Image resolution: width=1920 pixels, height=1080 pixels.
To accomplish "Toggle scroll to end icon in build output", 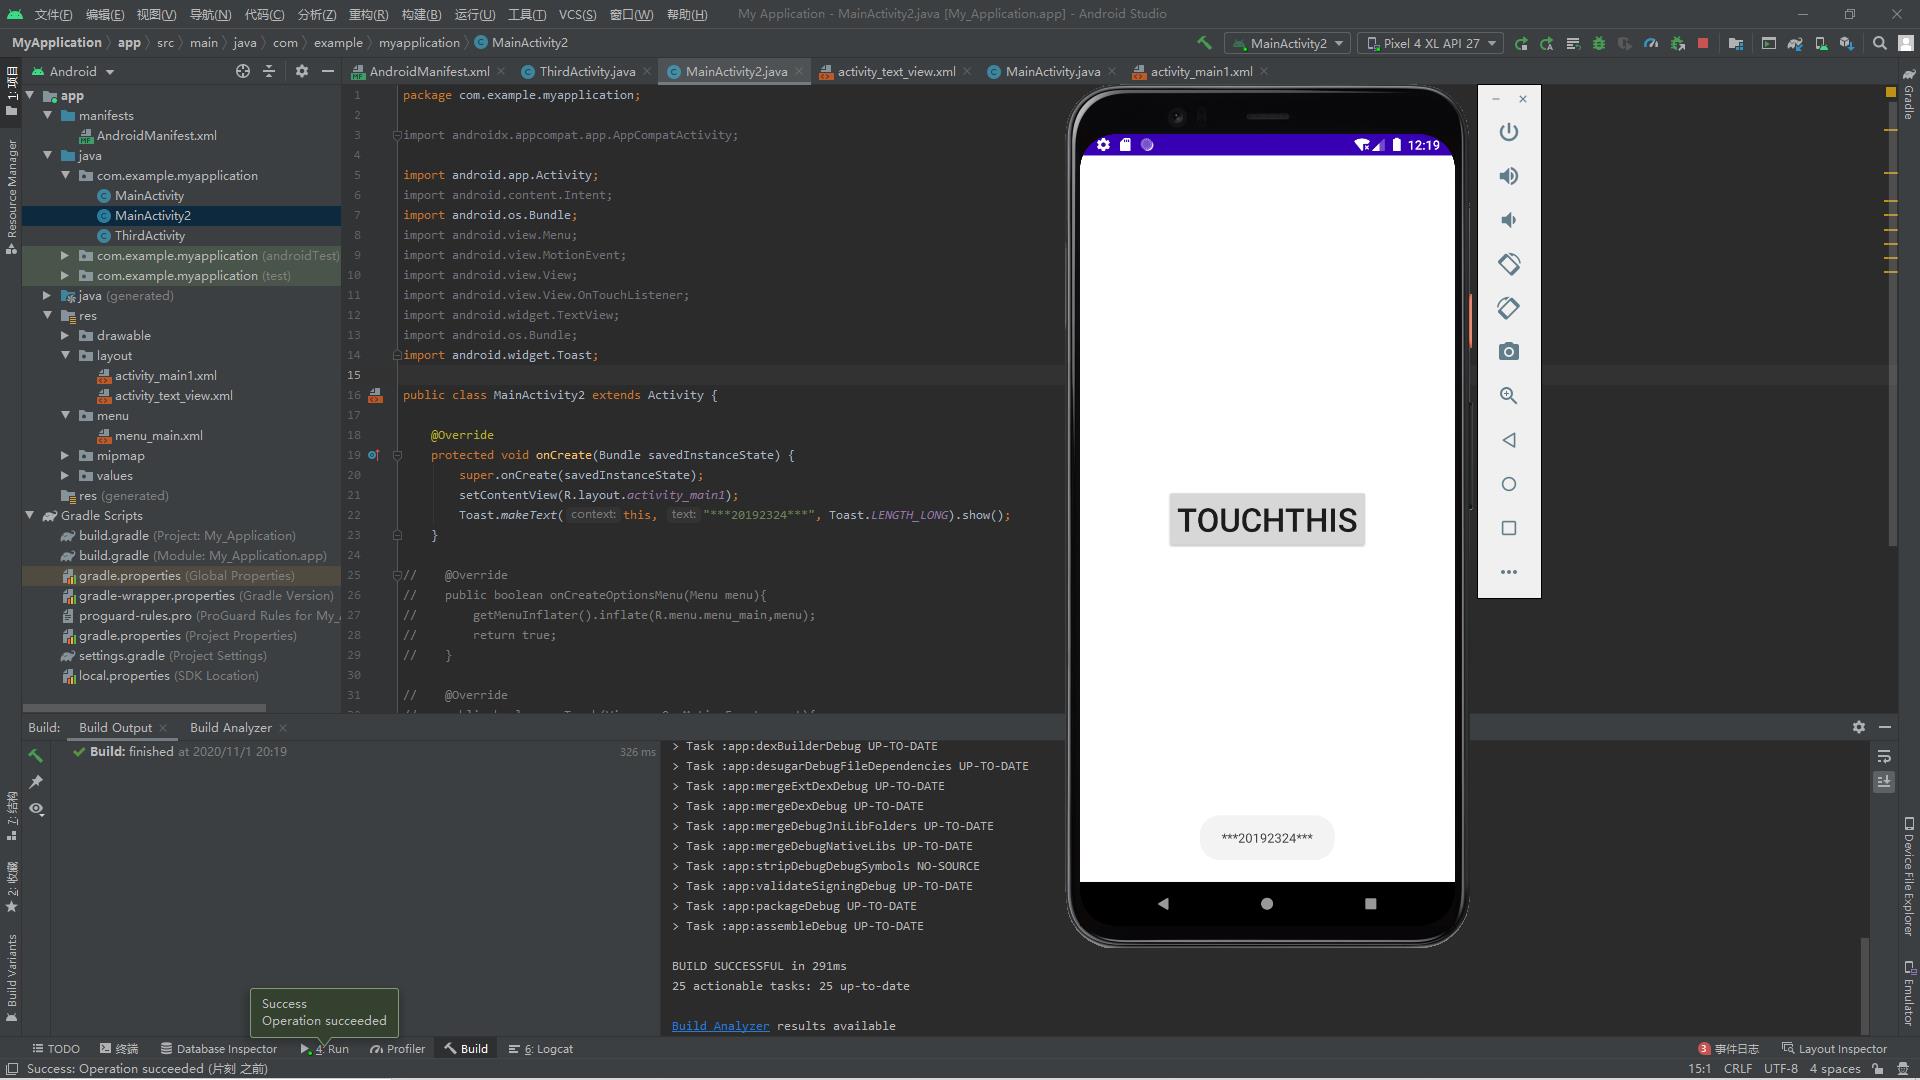I will click(x=1884, y=782).
